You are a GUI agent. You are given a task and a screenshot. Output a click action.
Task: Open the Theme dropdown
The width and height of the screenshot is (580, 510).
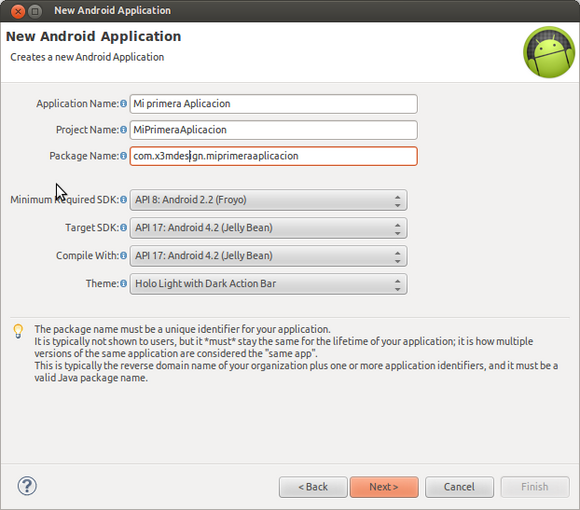pyautogui.click(x=269, y=284)
